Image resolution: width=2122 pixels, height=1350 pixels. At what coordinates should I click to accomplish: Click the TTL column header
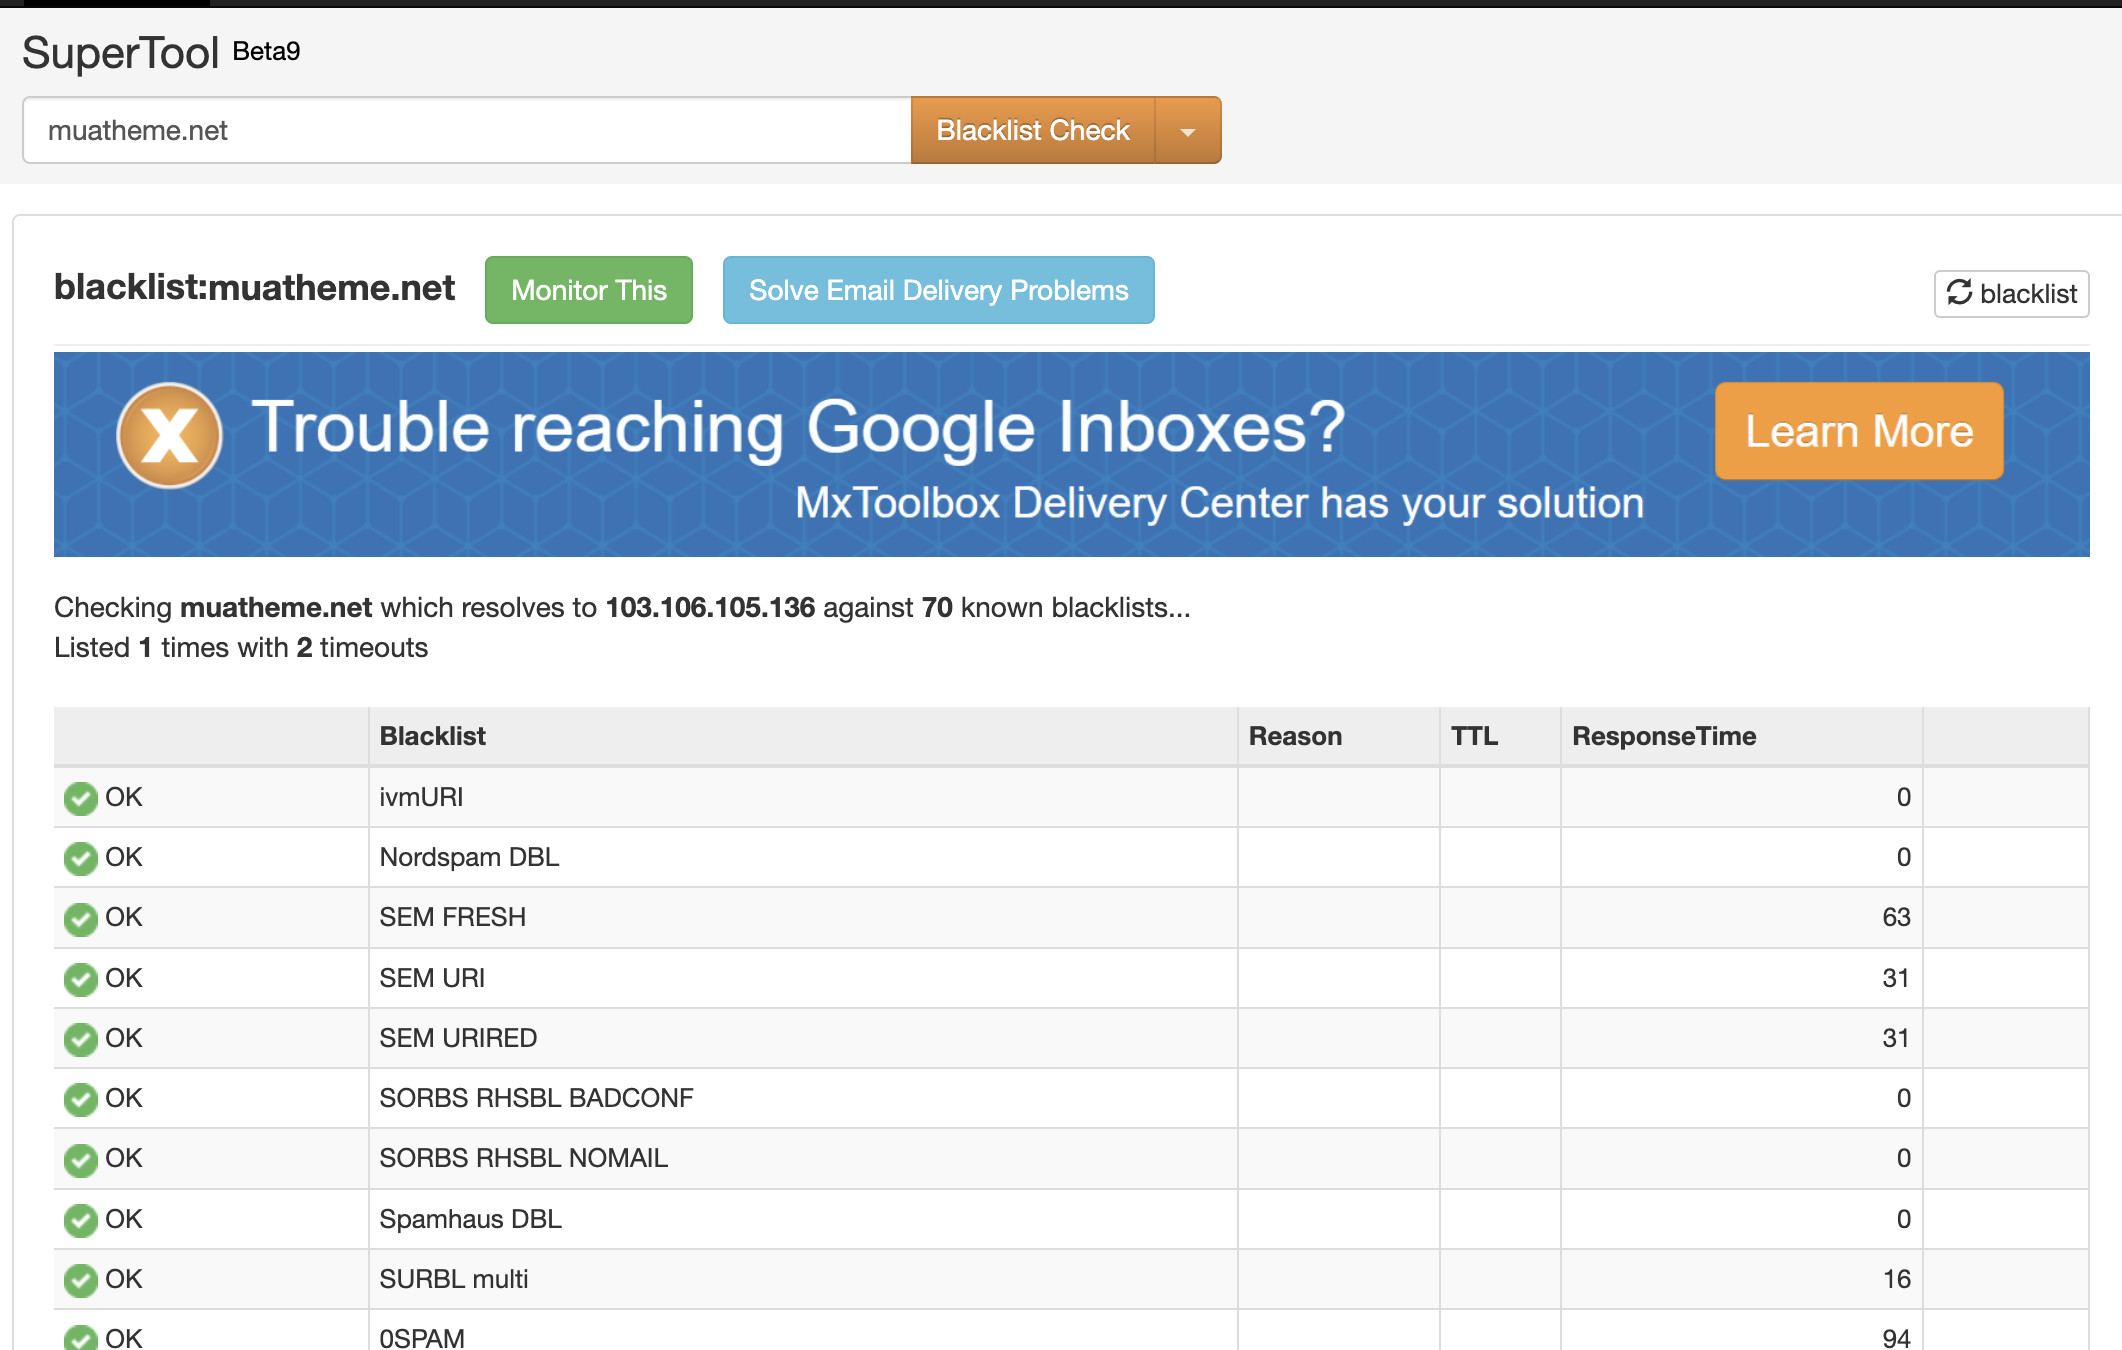[x=1474, y=736]
